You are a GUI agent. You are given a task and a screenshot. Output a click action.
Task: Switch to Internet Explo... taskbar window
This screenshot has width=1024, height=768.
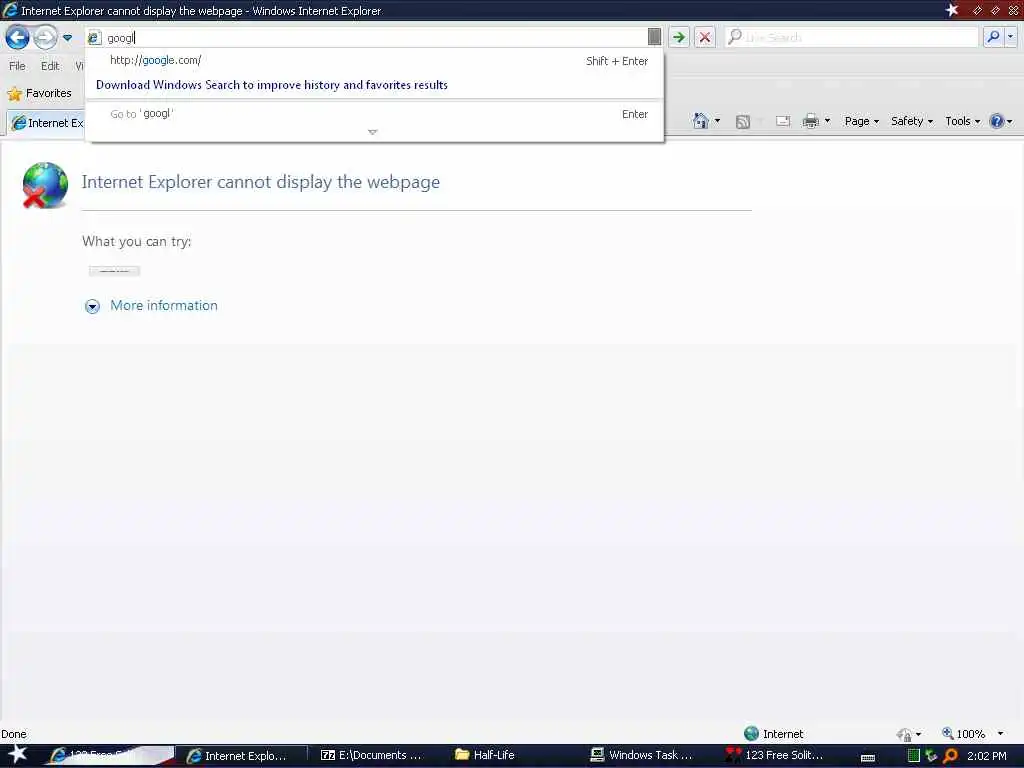tap(242, 756)
